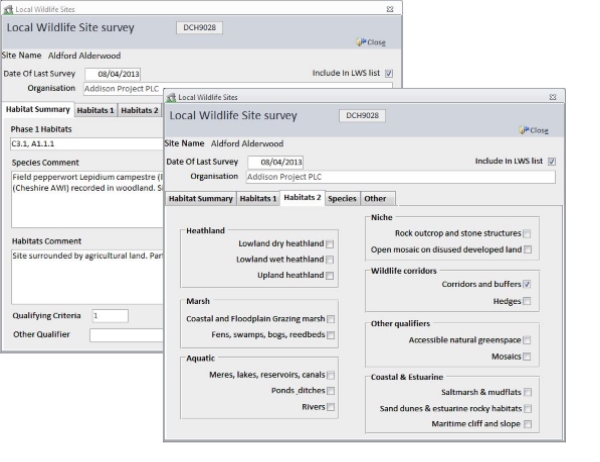This screenshot has height=462, width=600.
Task: Toggle Include in LWS list in back window
Action: 389,73
